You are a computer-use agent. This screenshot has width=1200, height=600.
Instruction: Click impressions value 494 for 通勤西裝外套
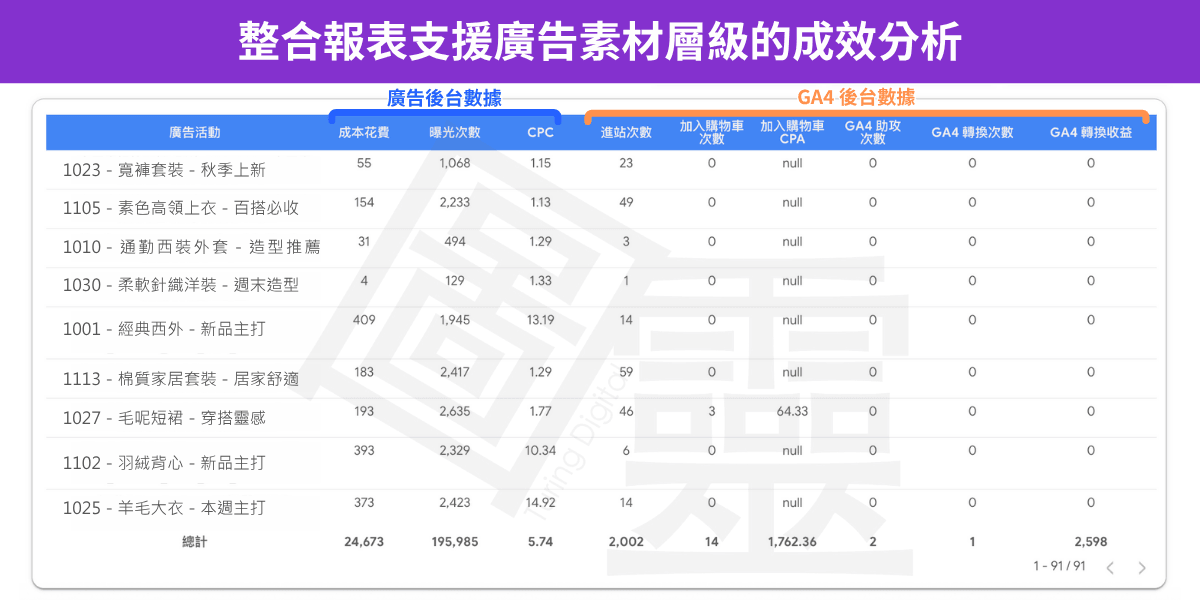455,241
